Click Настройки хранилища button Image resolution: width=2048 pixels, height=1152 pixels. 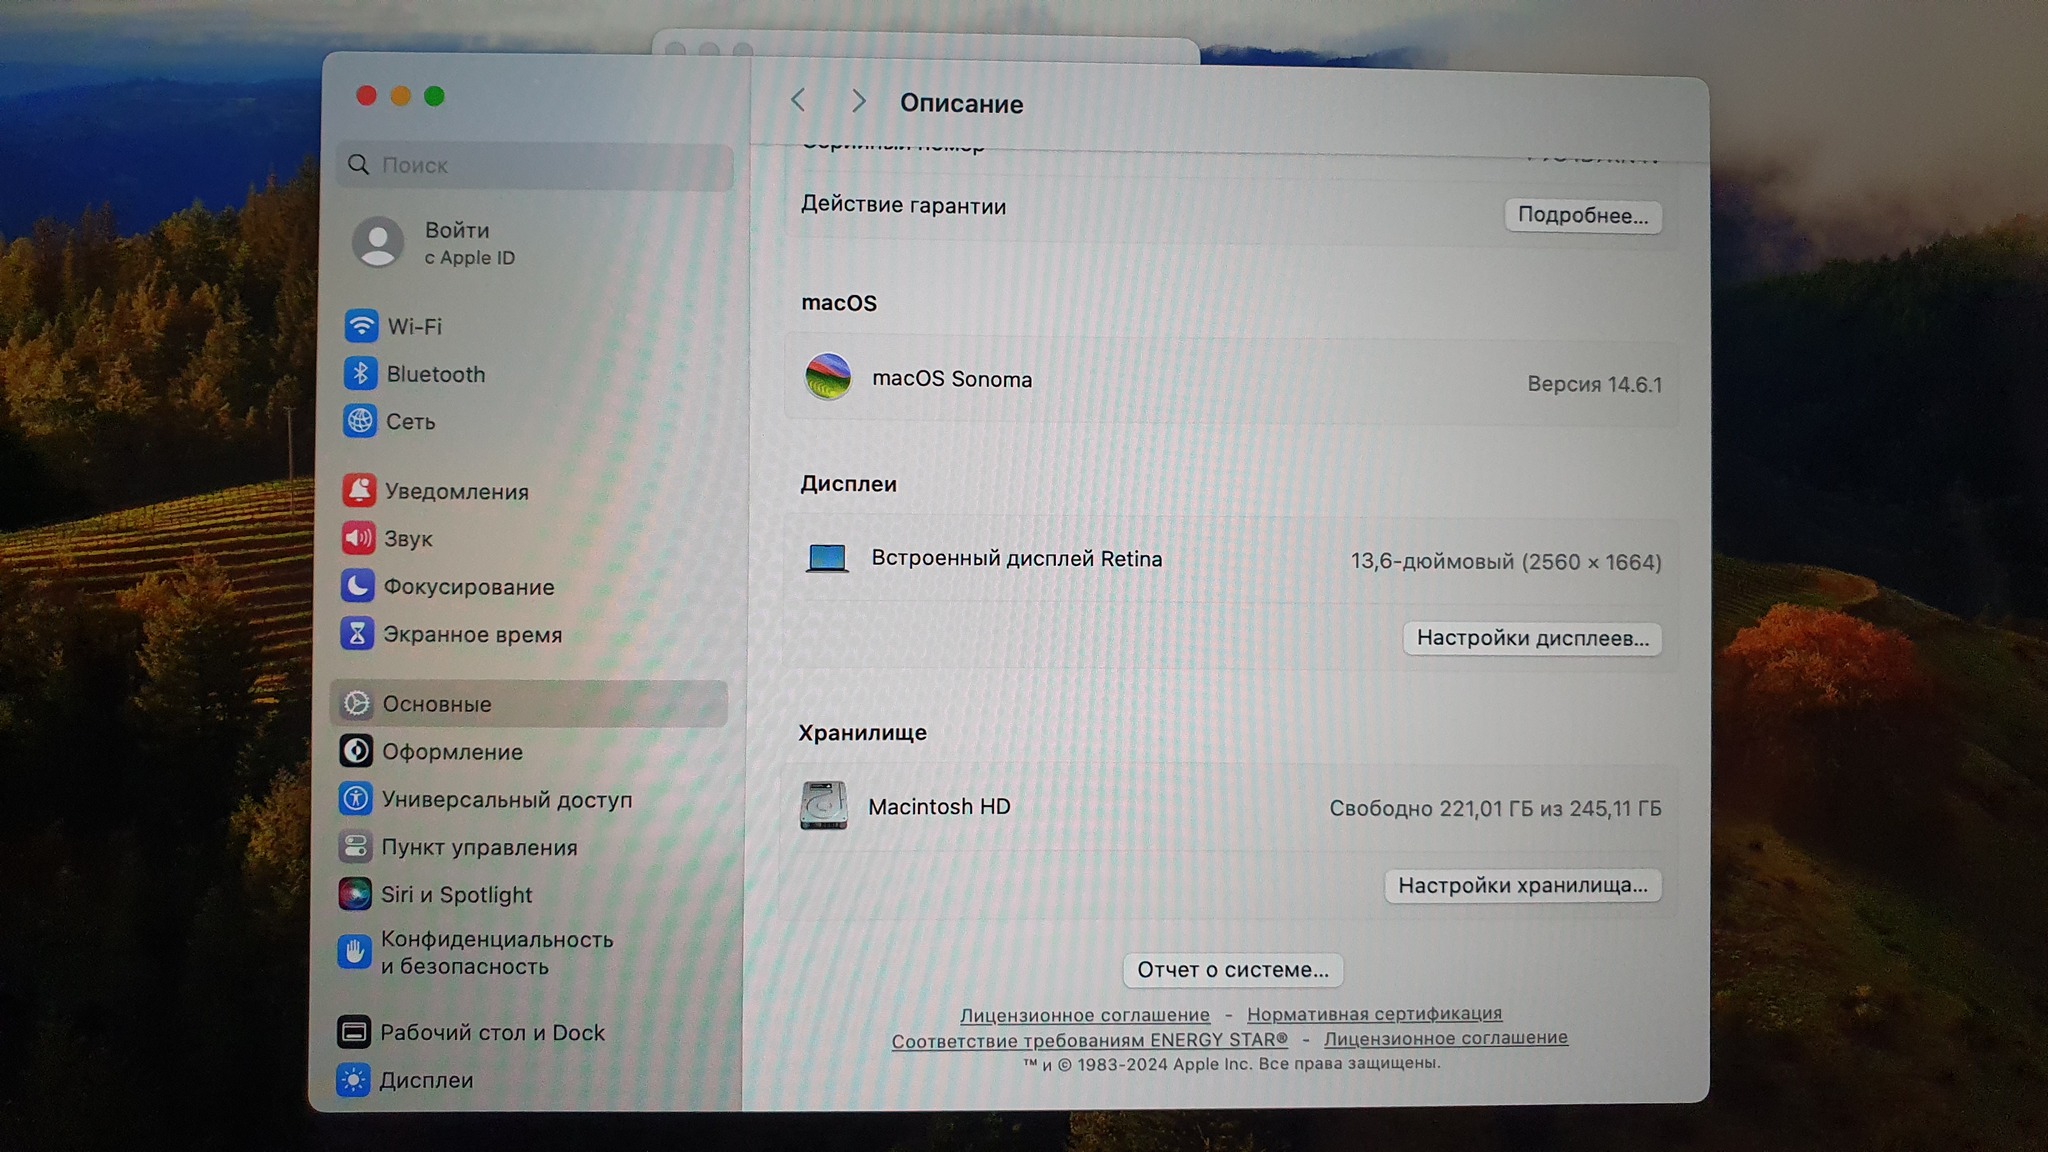pyautogui.click(x=1522, y=885)
